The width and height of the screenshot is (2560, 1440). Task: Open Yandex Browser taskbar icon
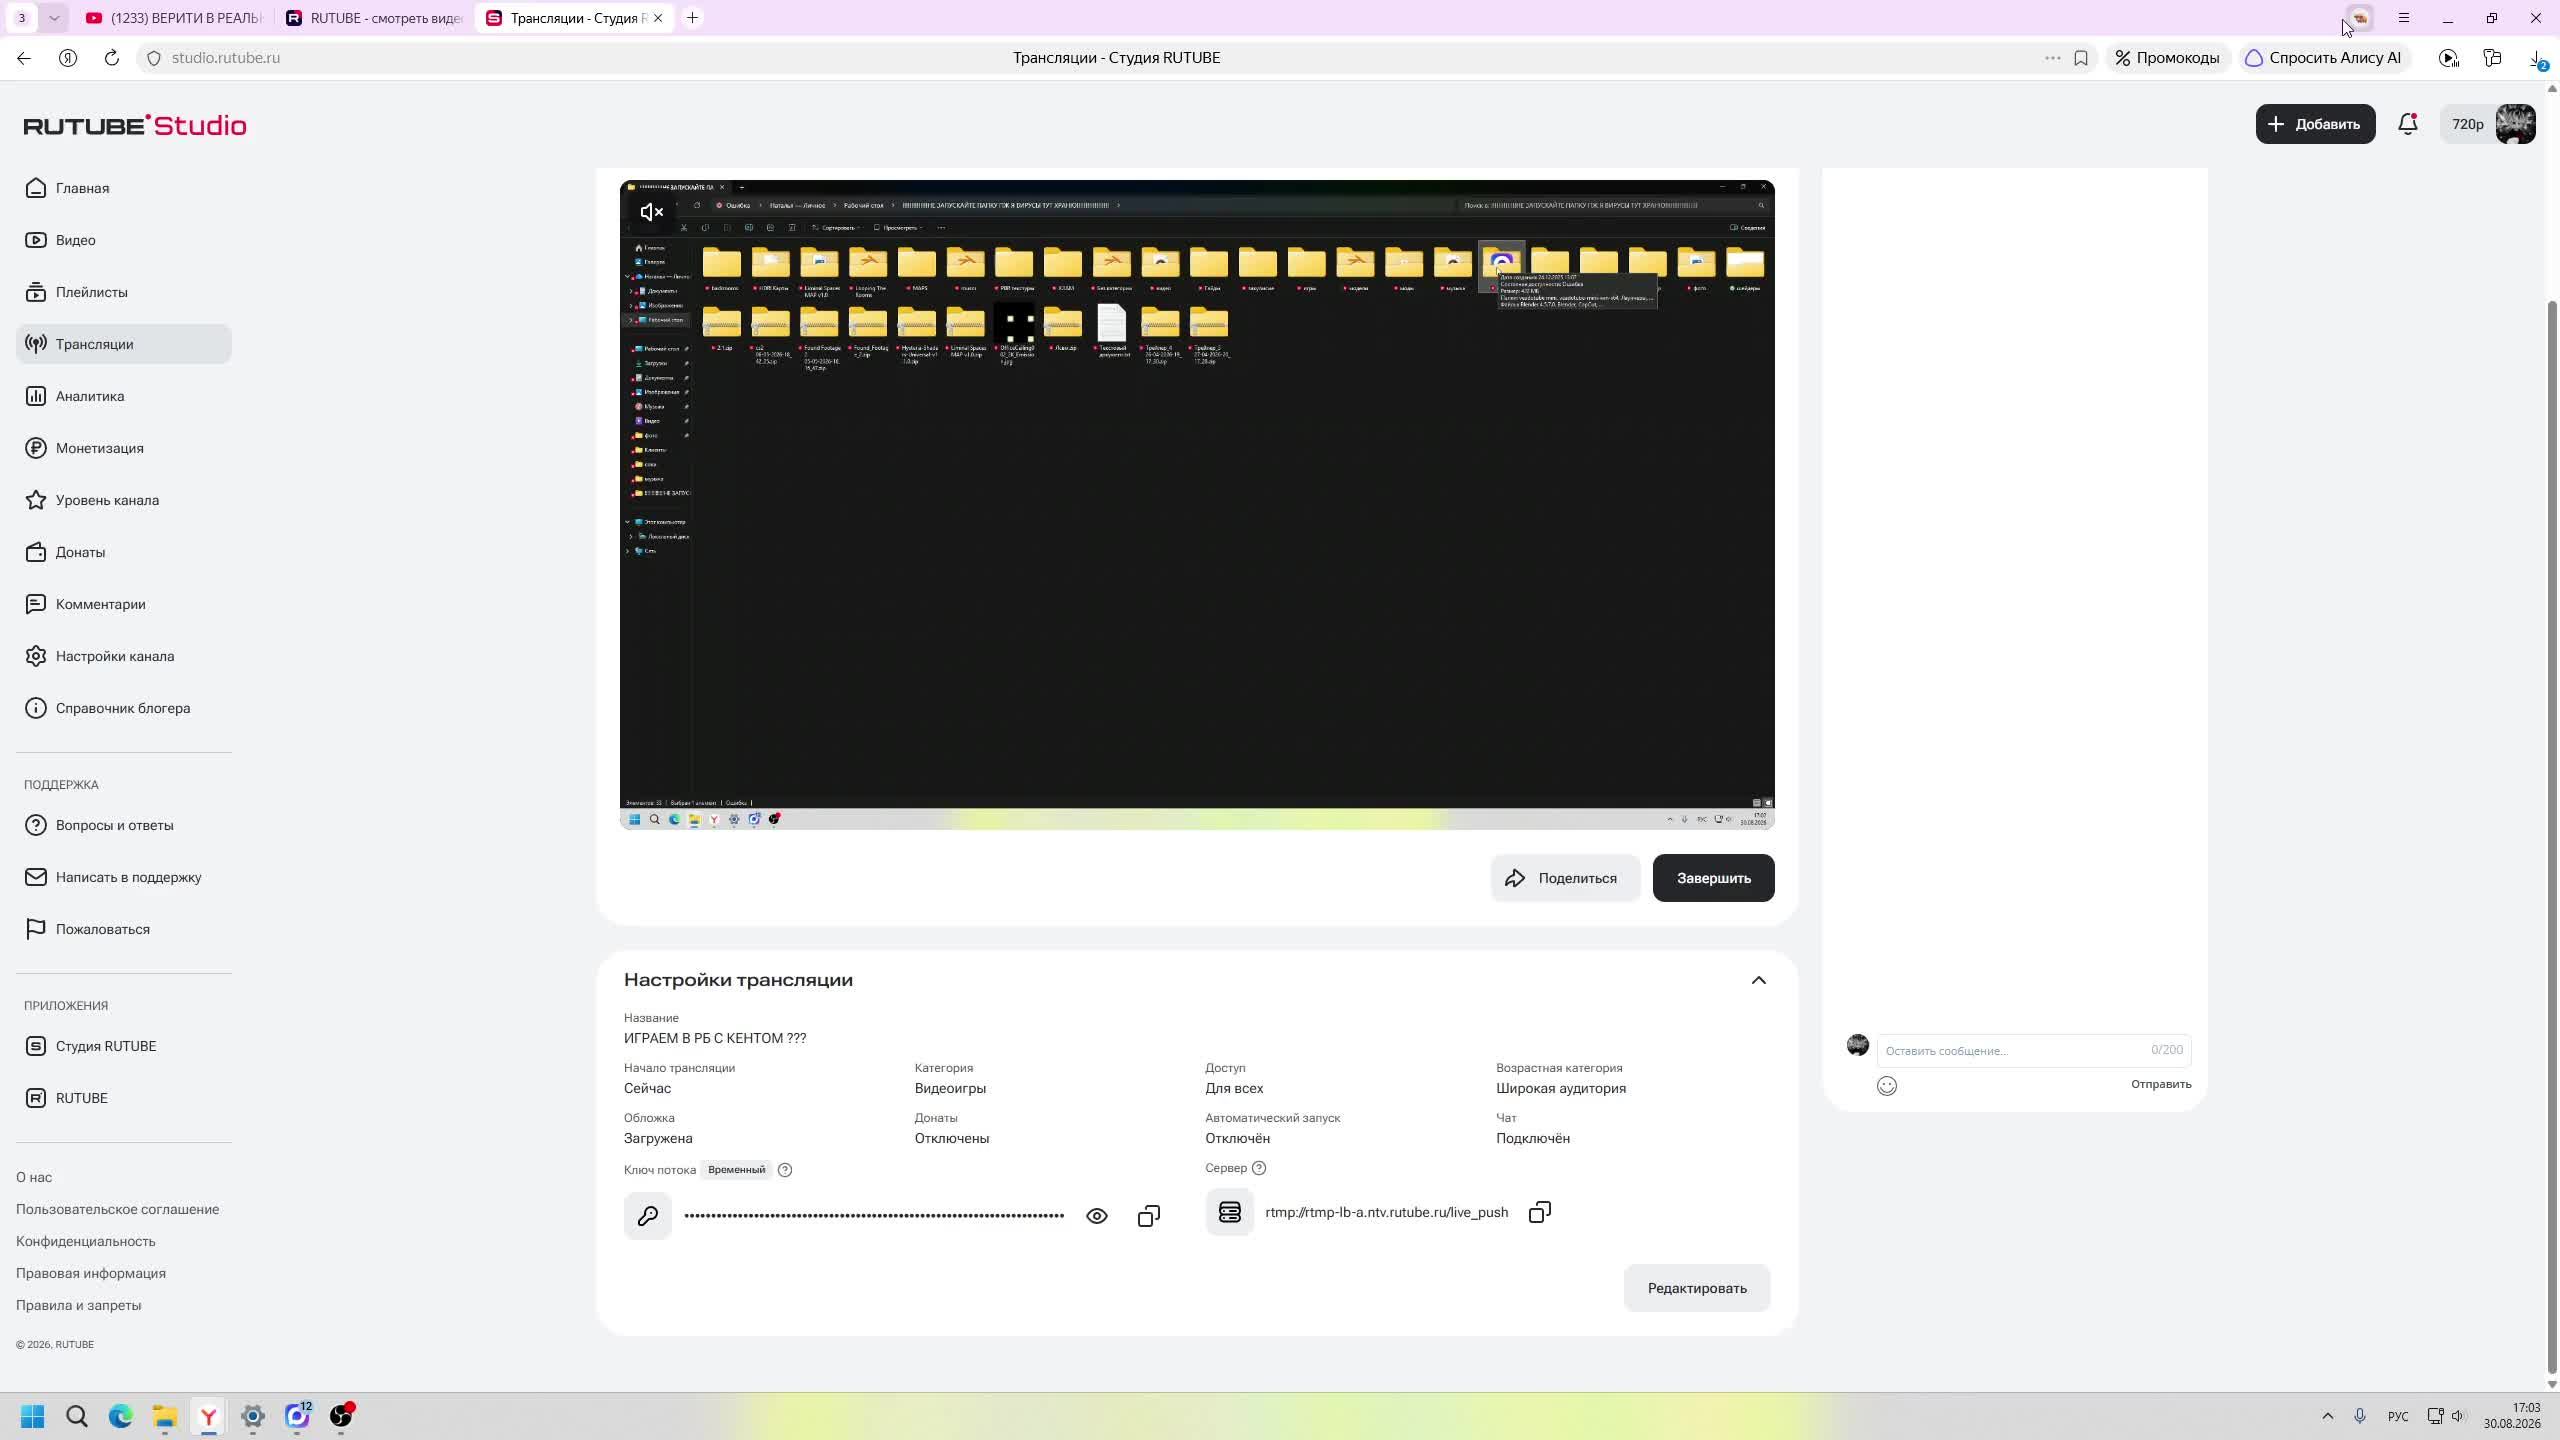(x=209, y=1416)
